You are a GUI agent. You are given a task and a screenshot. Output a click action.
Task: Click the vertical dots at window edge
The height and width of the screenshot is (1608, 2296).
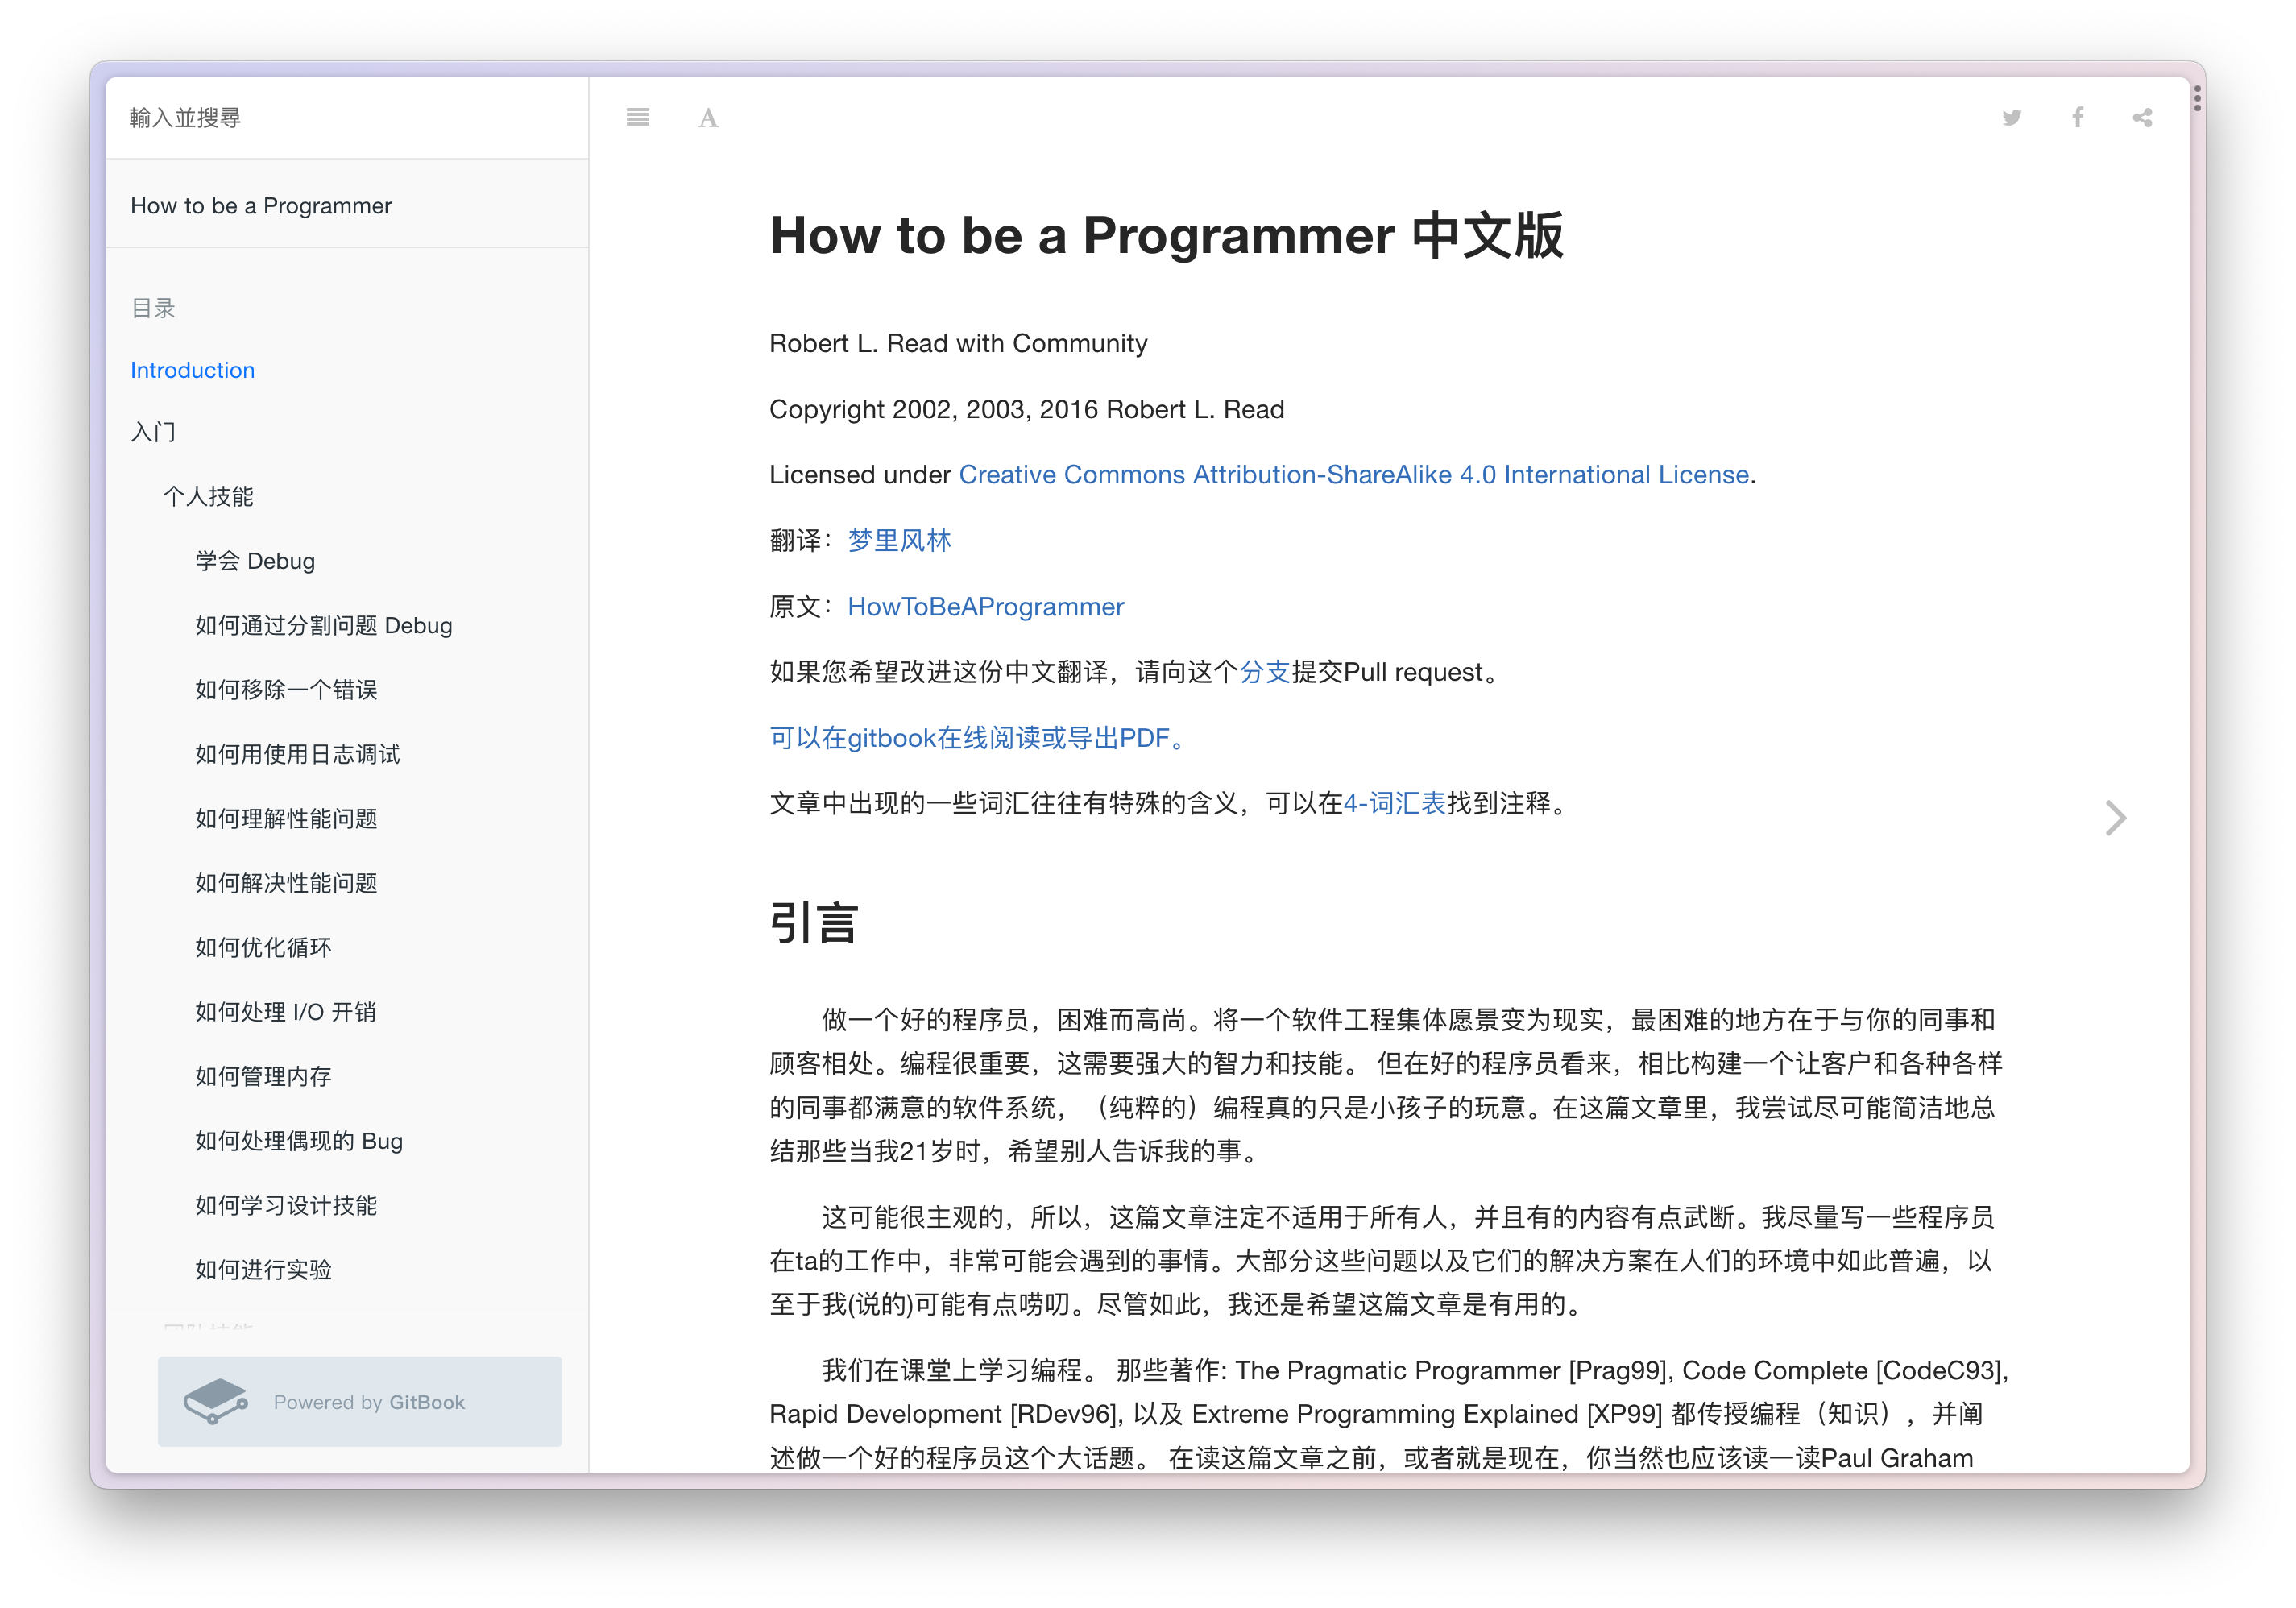point(2197,98)
